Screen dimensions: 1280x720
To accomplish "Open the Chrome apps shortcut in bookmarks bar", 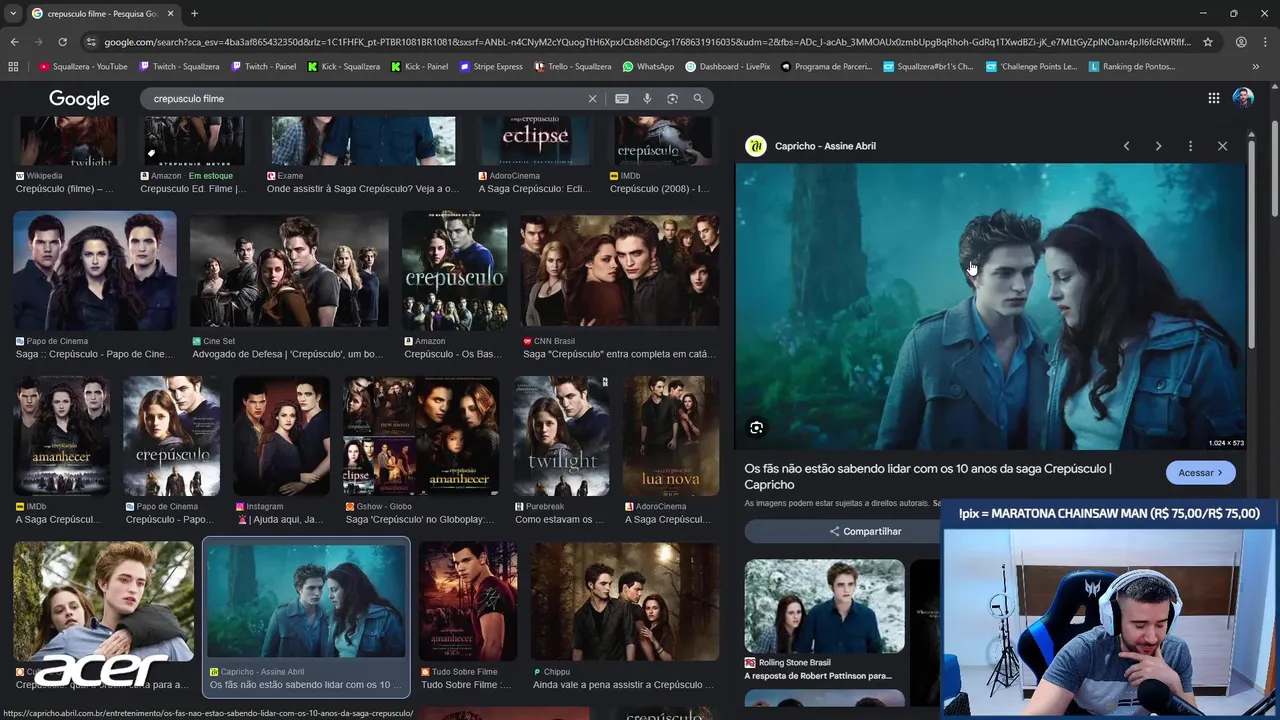I will [13, 67].
